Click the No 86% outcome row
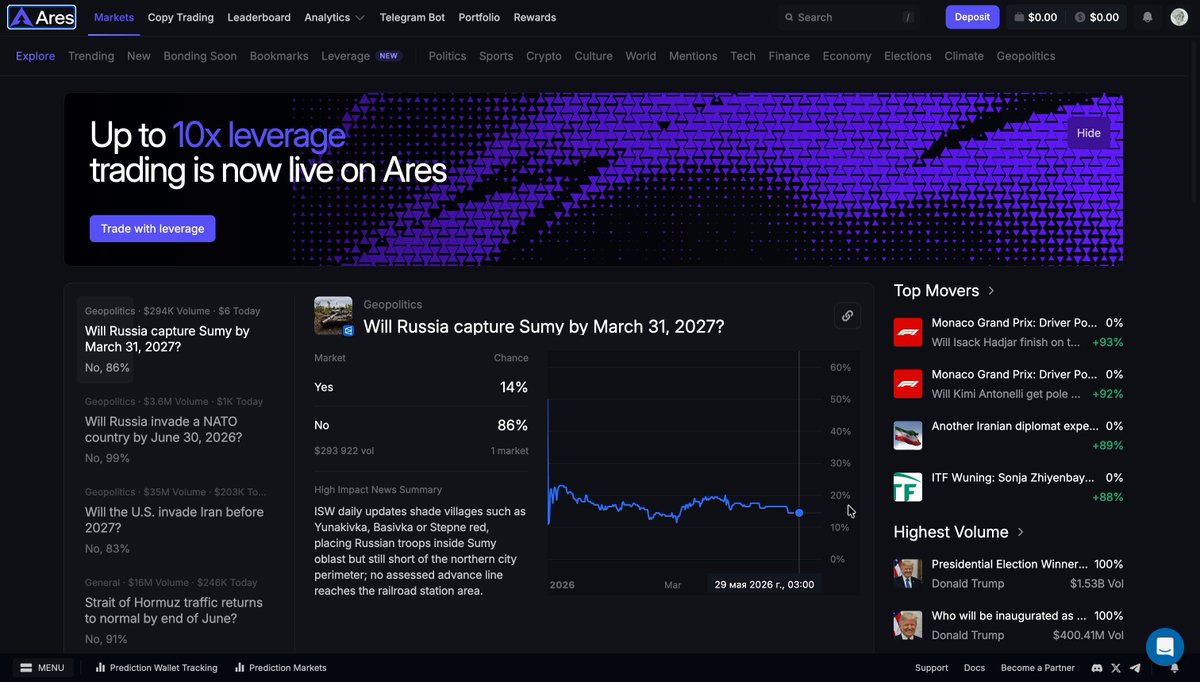Image resolution: width=1200 pixels, height=682 pixels. pyautogui.click(x=421, y=425)
